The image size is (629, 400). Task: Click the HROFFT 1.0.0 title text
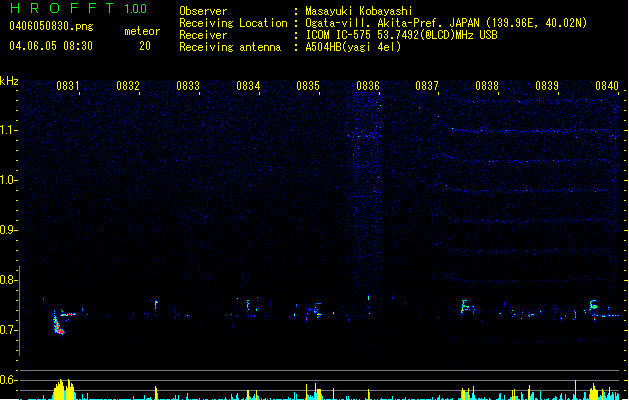click(x=78, y=8)
